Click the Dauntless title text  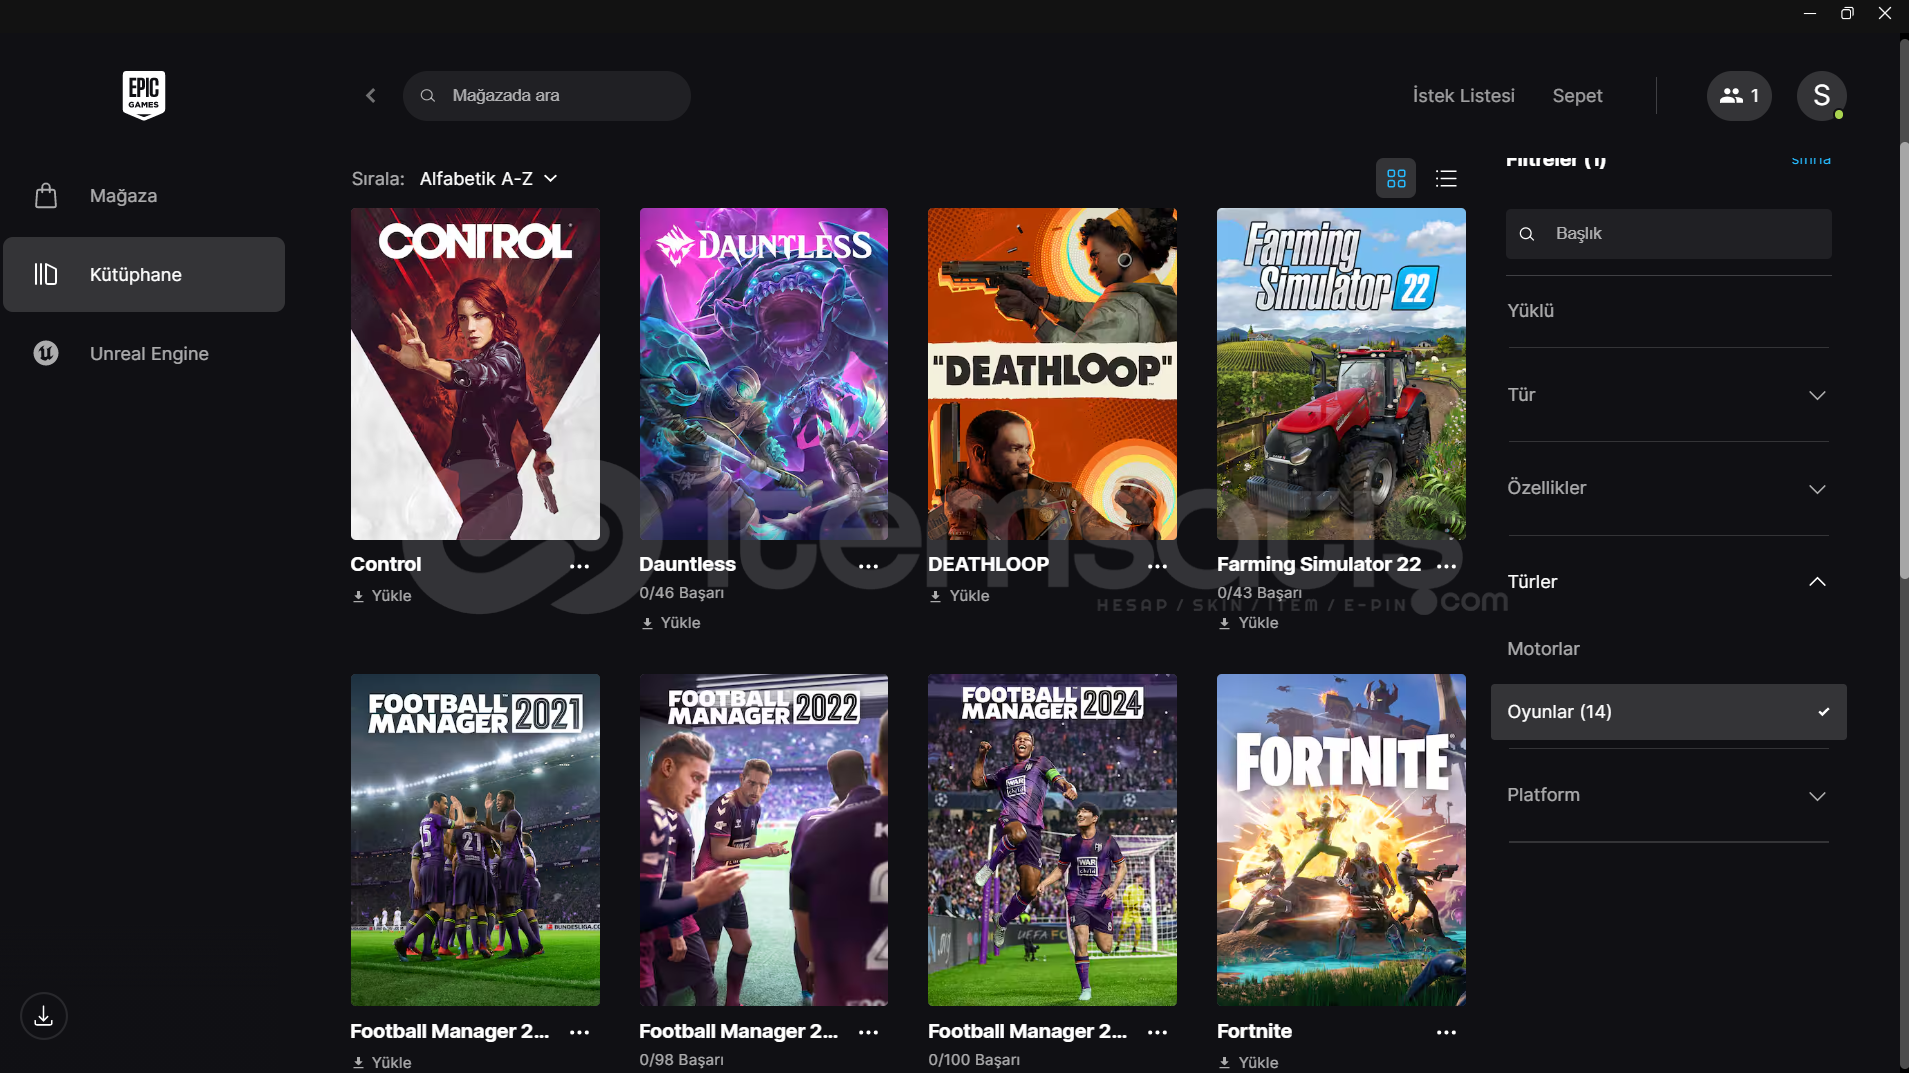click(x=688, y=564)
